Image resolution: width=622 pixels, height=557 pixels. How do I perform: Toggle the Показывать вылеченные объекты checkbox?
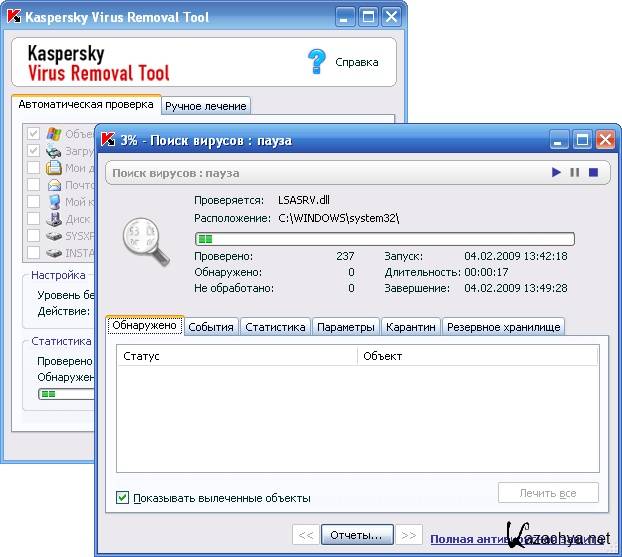click(x=123, y=497)
